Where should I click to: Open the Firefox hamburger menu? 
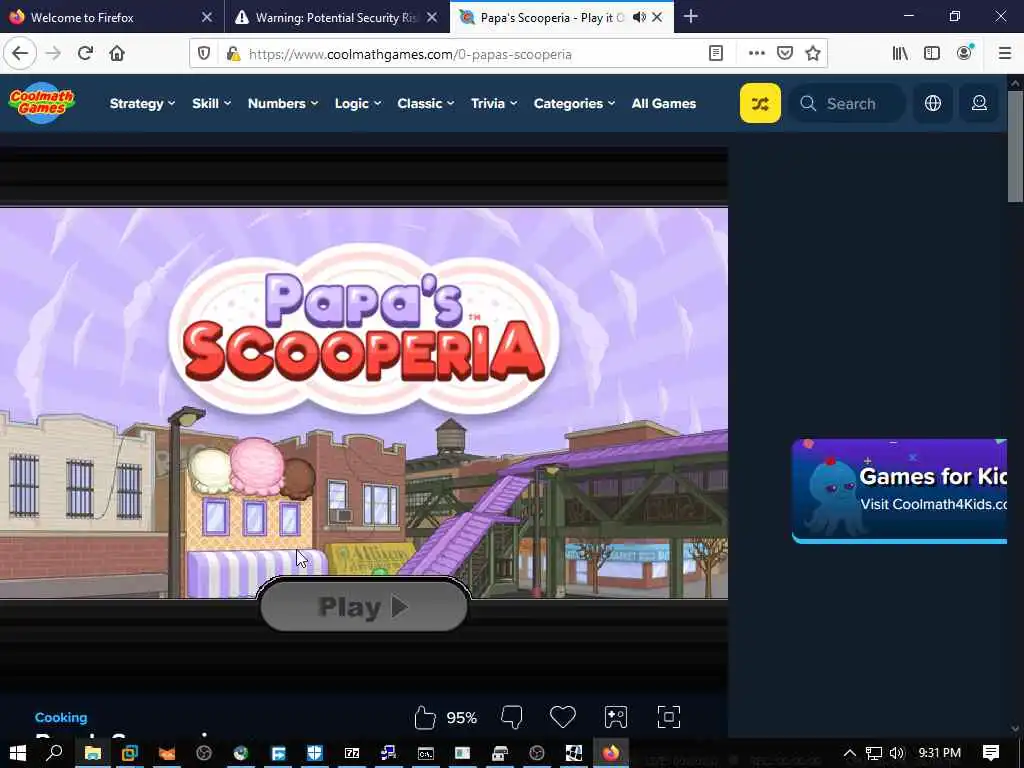(1005, 54)
